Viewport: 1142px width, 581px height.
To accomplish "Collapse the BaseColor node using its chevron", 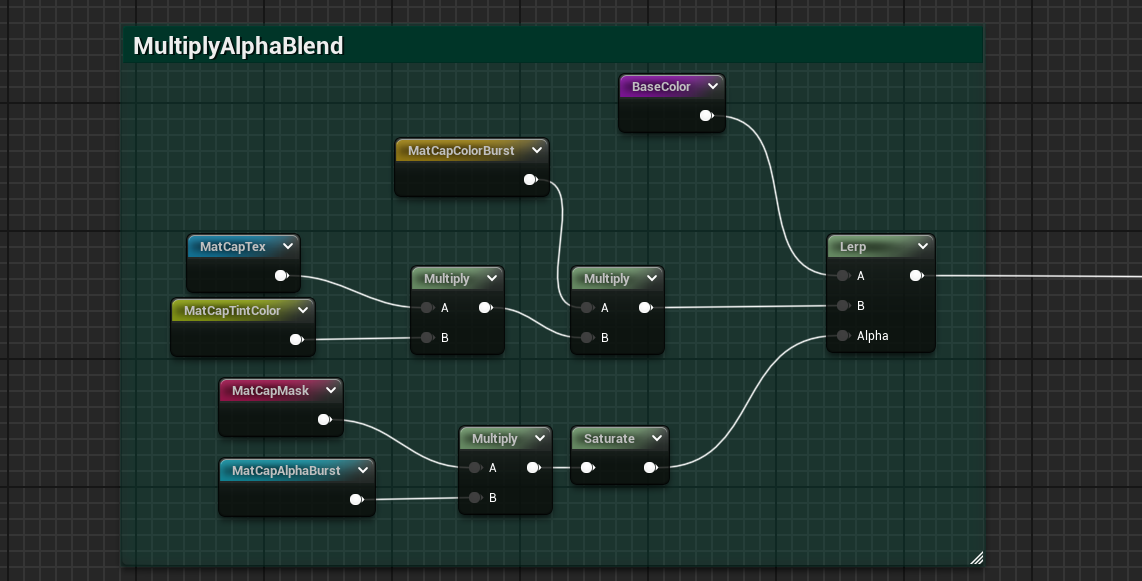I will coord(712,87).
